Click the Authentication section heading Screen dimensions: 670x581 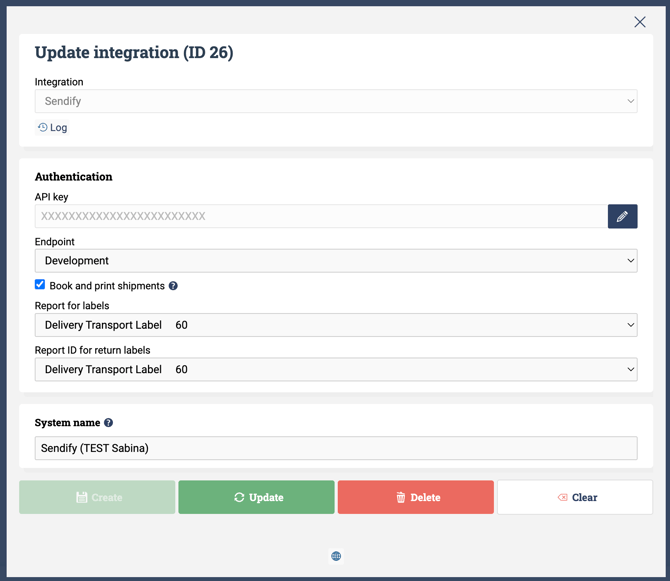[73, 176]
